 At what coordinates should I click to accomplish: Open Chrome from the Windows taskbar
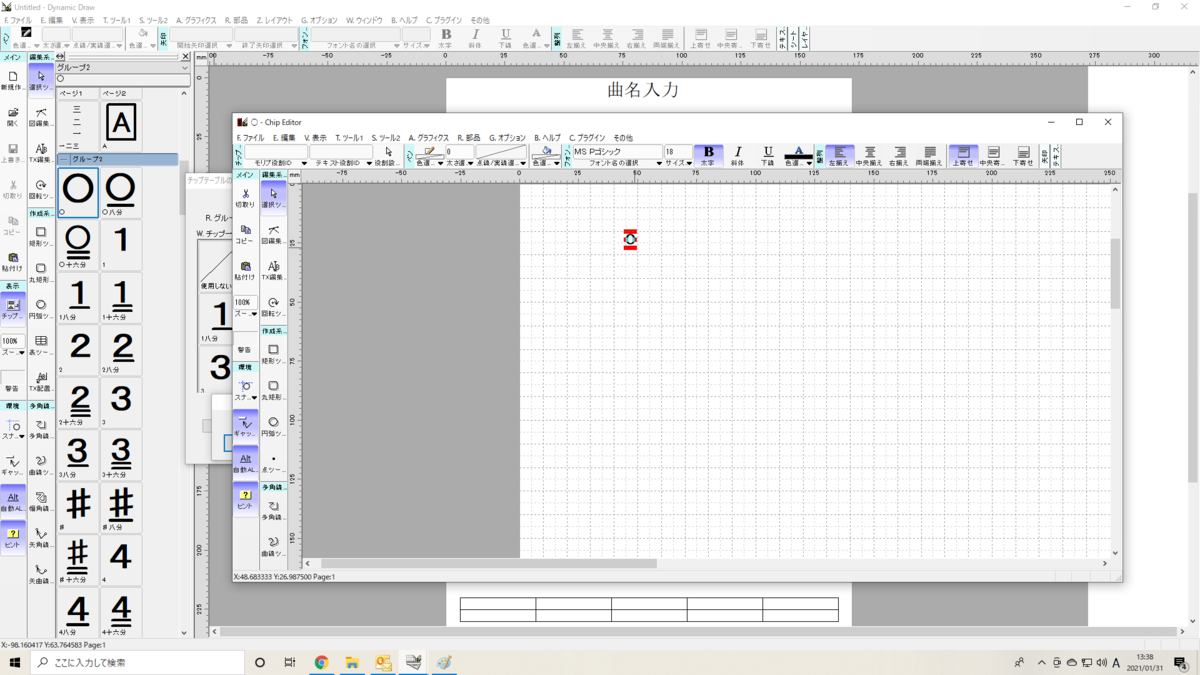321,662
